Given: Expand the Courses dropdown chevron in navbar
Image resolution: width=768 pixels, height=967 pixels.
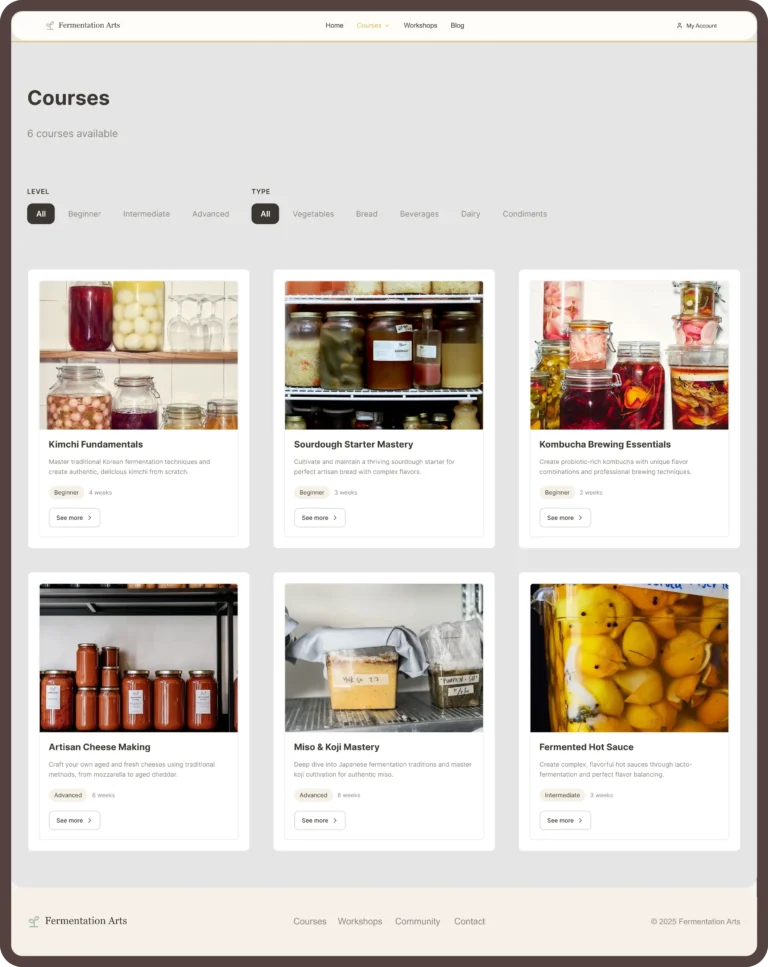Looking at the screenshot, I should coord(387,26).
